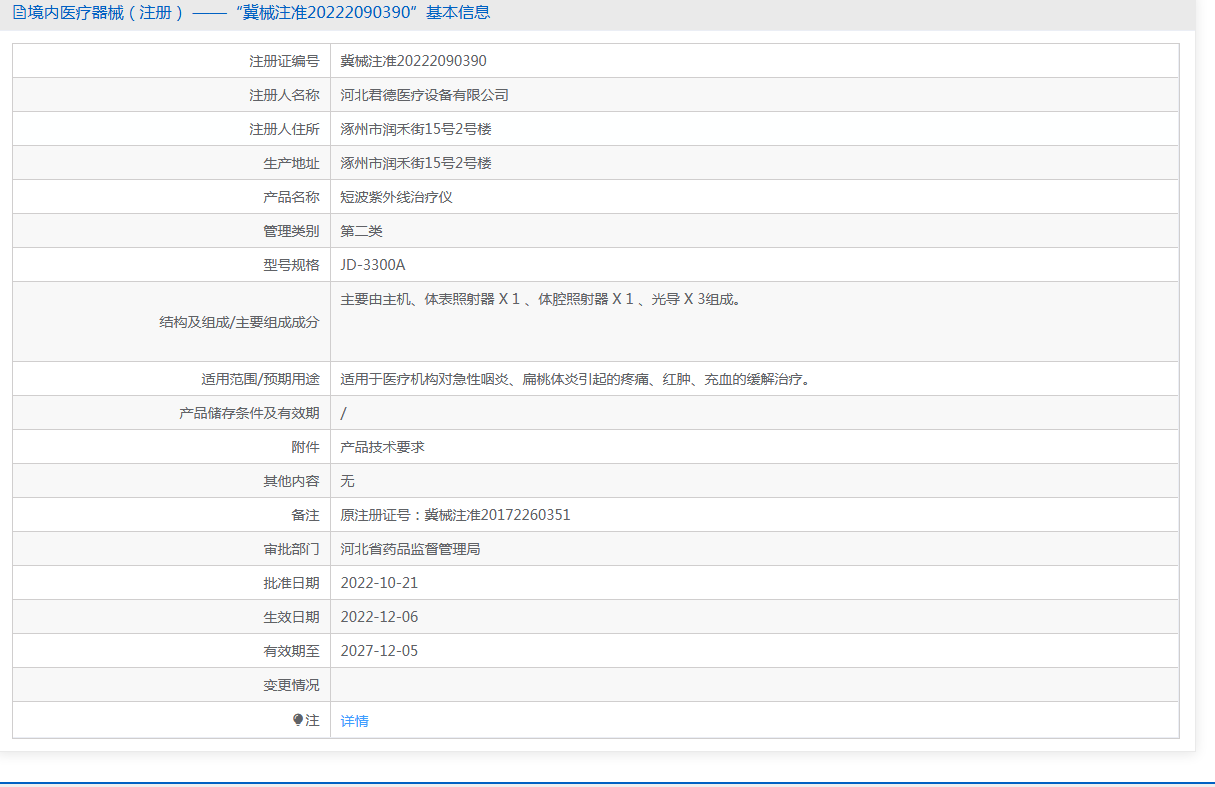Click the intended use text 适用于医疗机构

pos(575,379)
